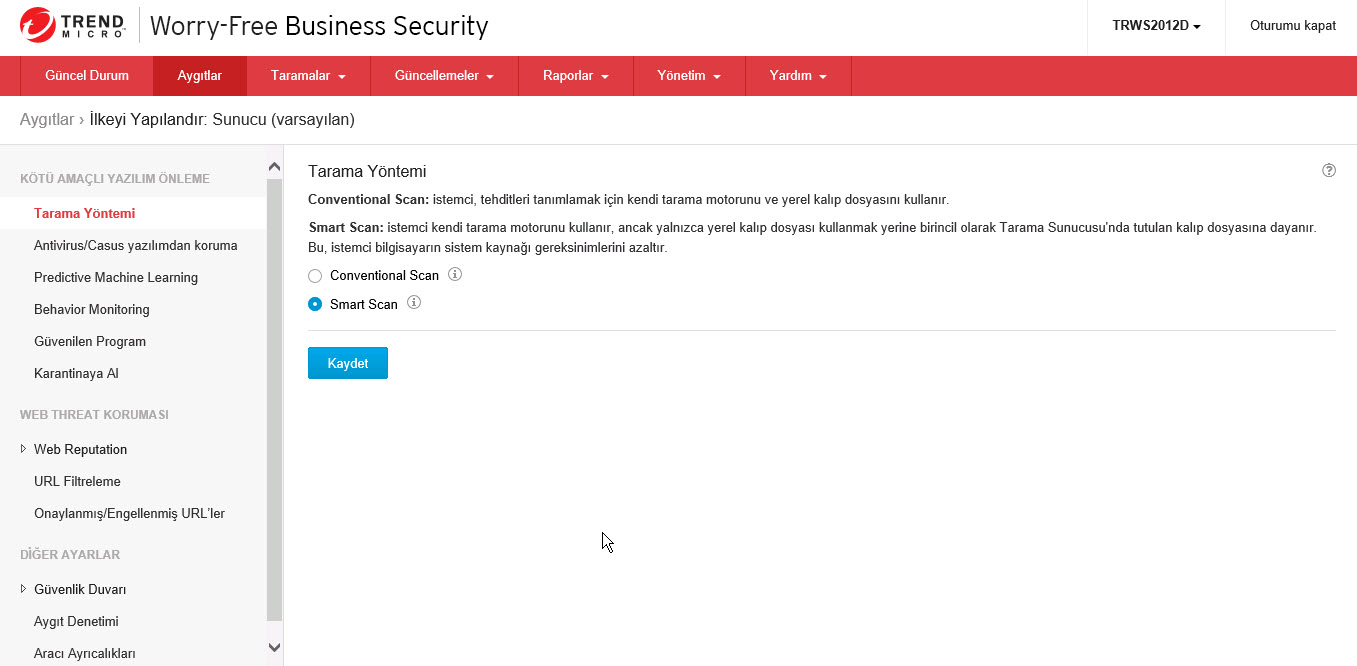1357x666 pixels.
Task: Open the Güncellemeler dropdown menu
Action: (444, 76)
